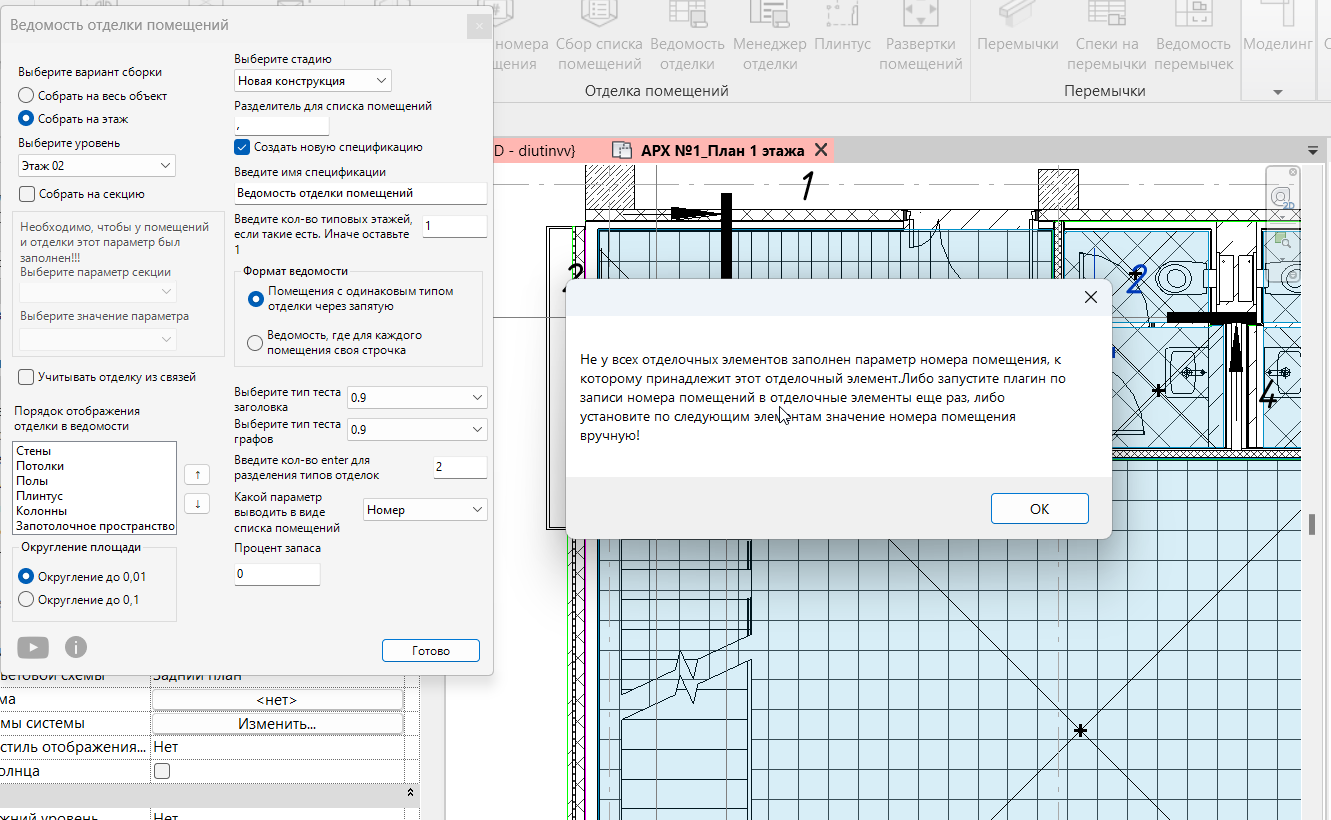Switch to АРХ №1_План 1 этажа tab

pos(722,151)
